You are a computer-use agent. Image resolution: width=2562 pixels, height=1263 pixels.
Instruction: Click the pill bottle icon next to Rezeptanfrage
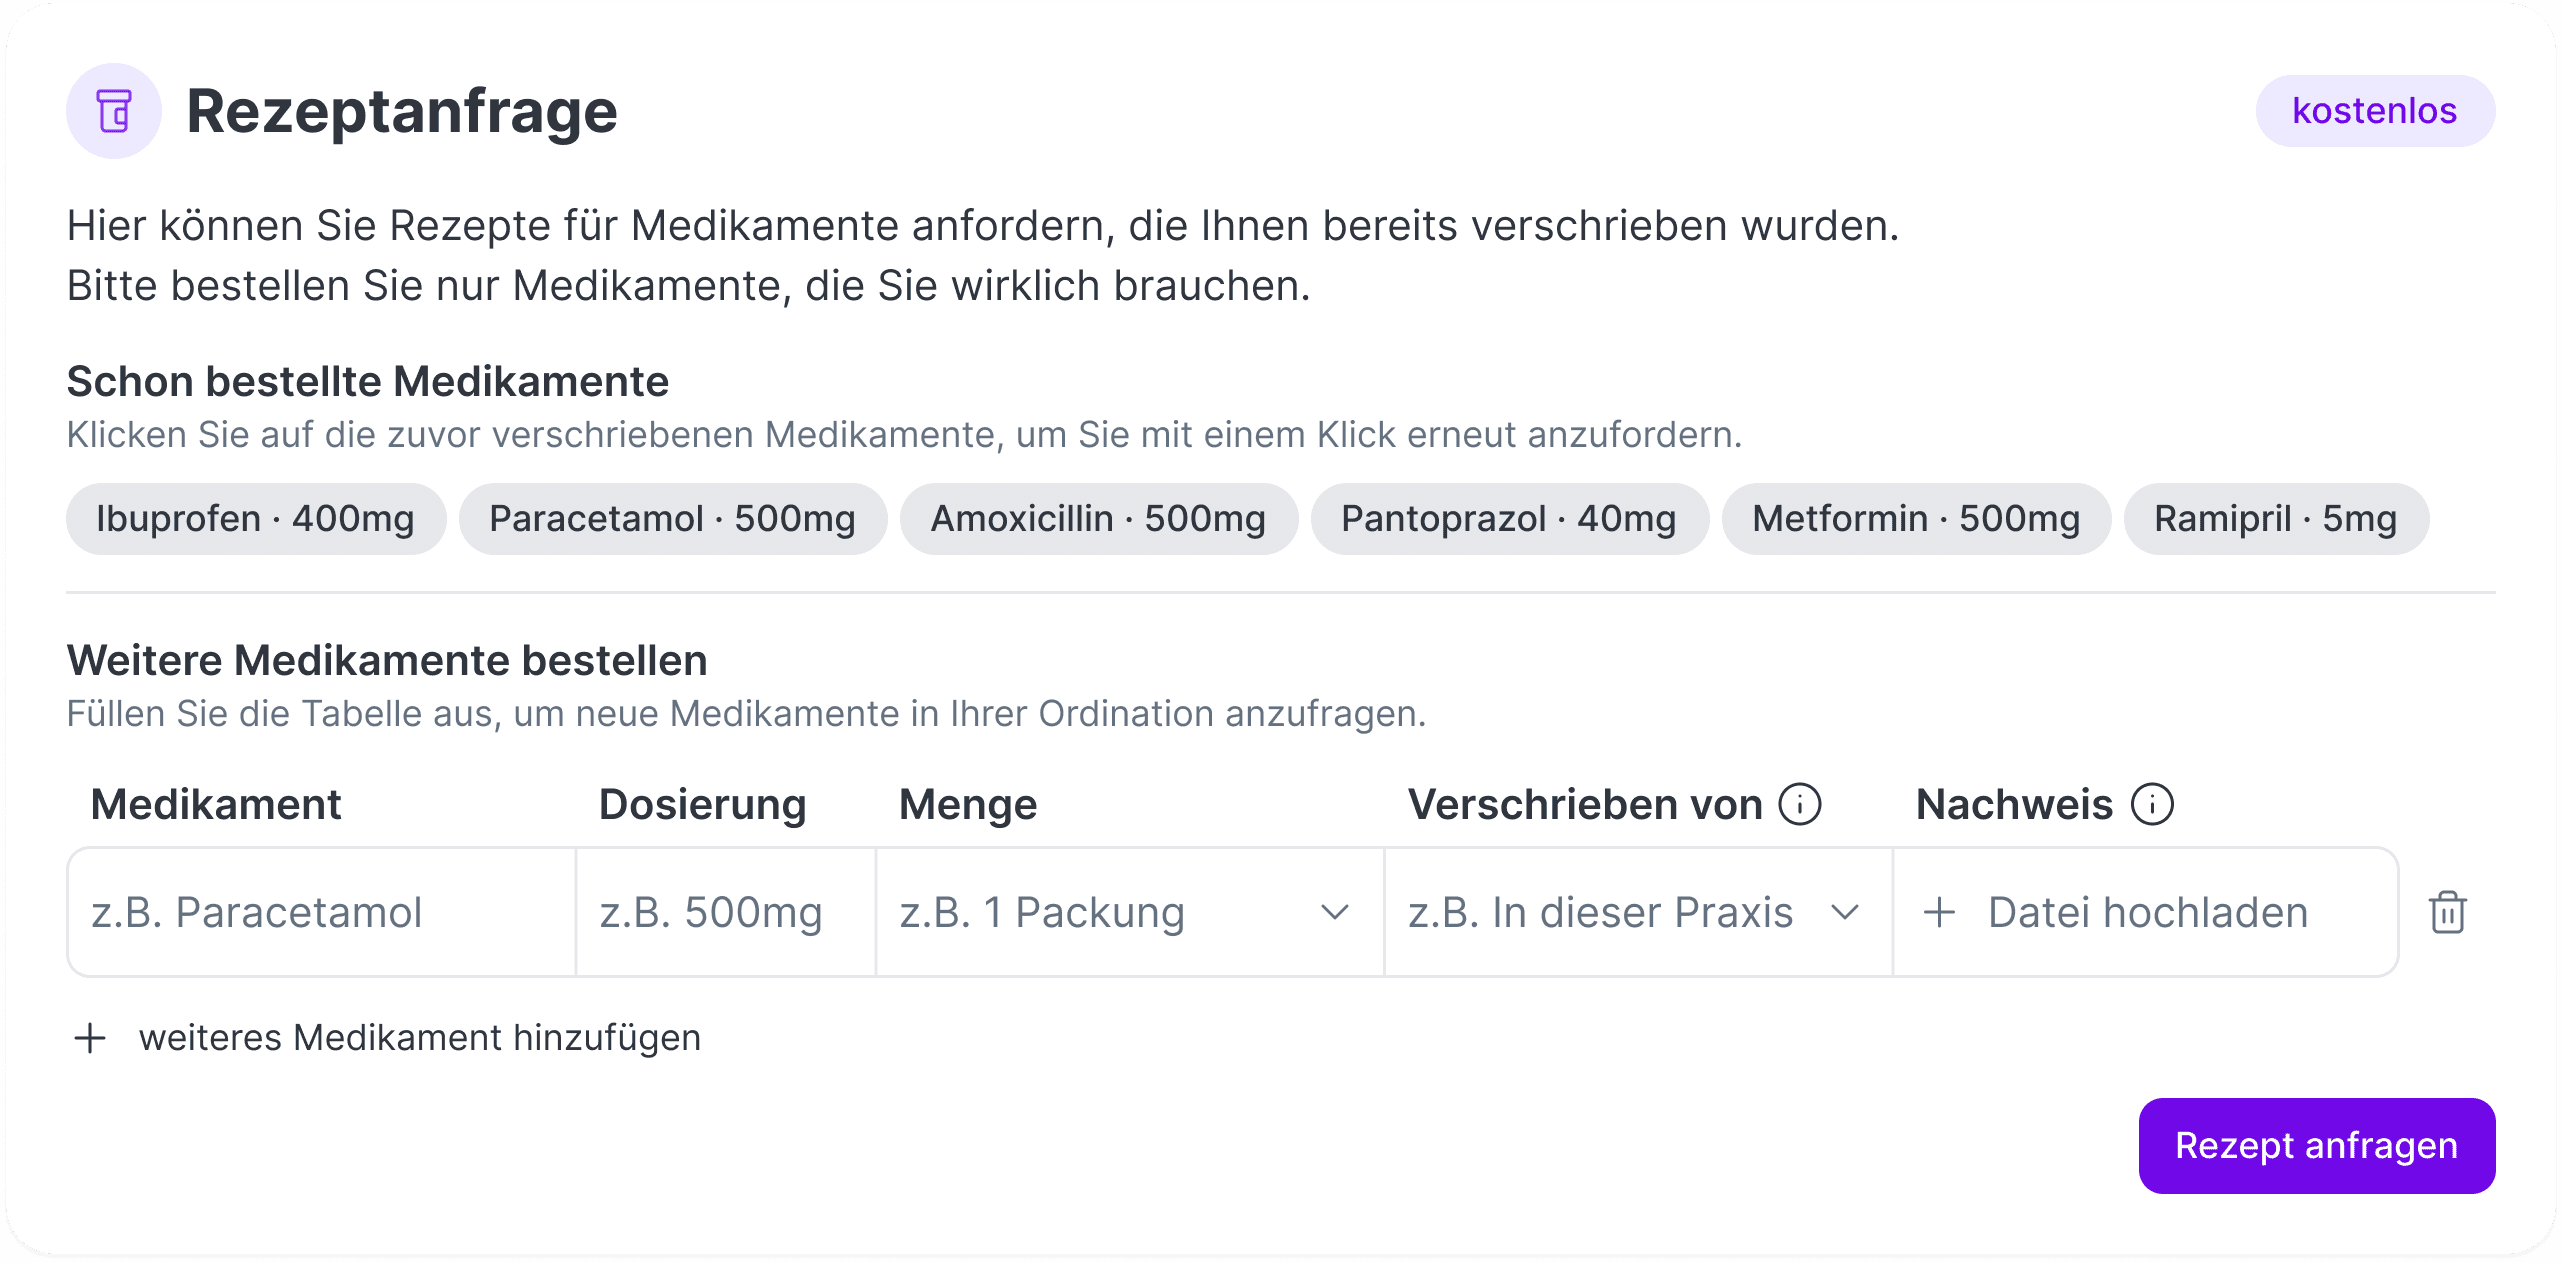tap(113, 110)
